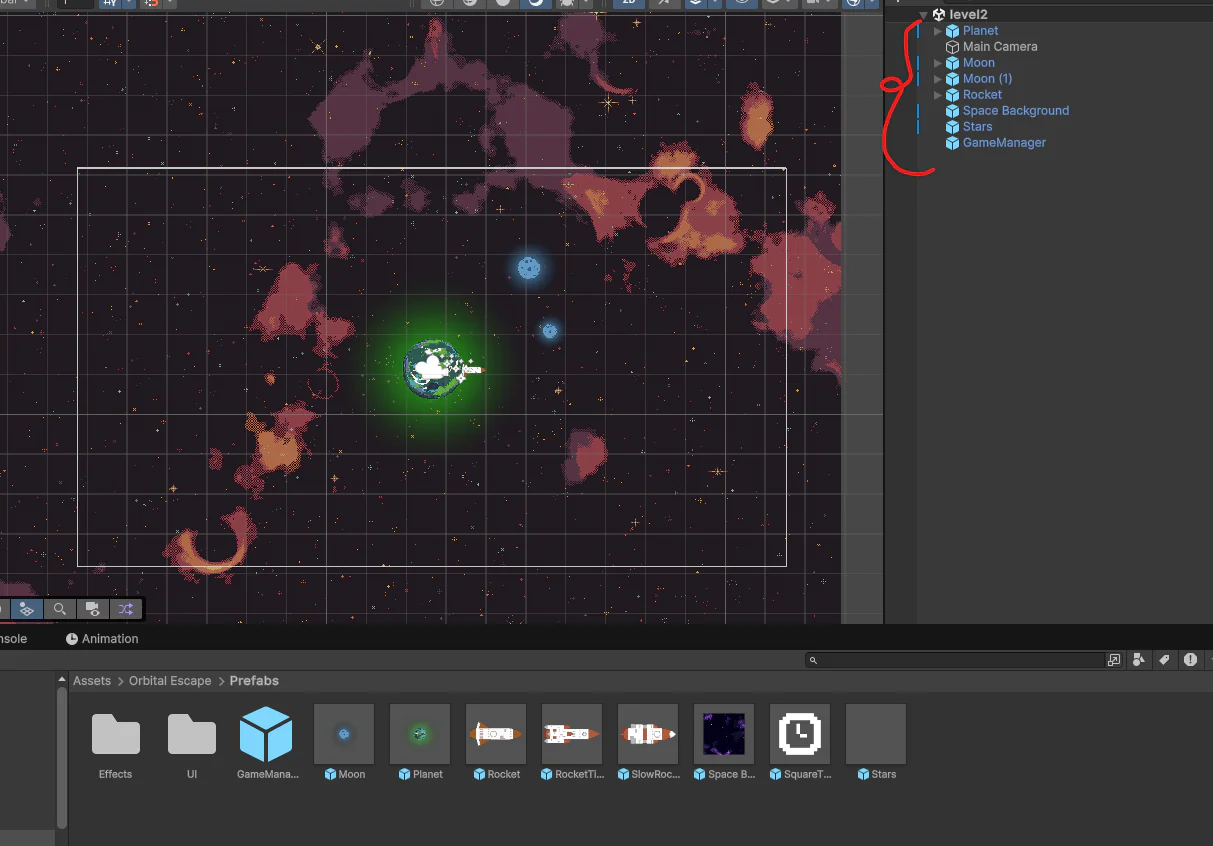Click the Moon (1) row's prefab icon
Viewport: 1213px width, 846px height.
pyautogui.click(x=952, y=79)
